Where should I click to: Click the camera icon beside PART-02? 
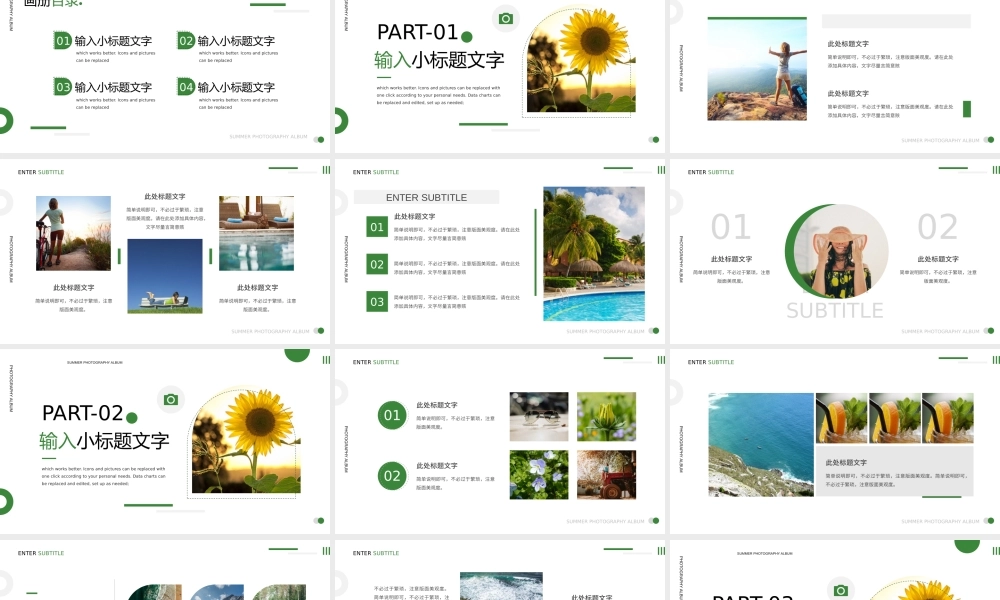(x=170, y=399)
